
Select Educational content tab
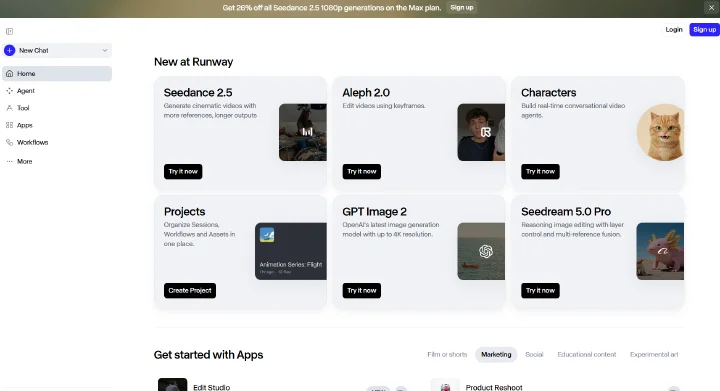(x=586, y=355)
